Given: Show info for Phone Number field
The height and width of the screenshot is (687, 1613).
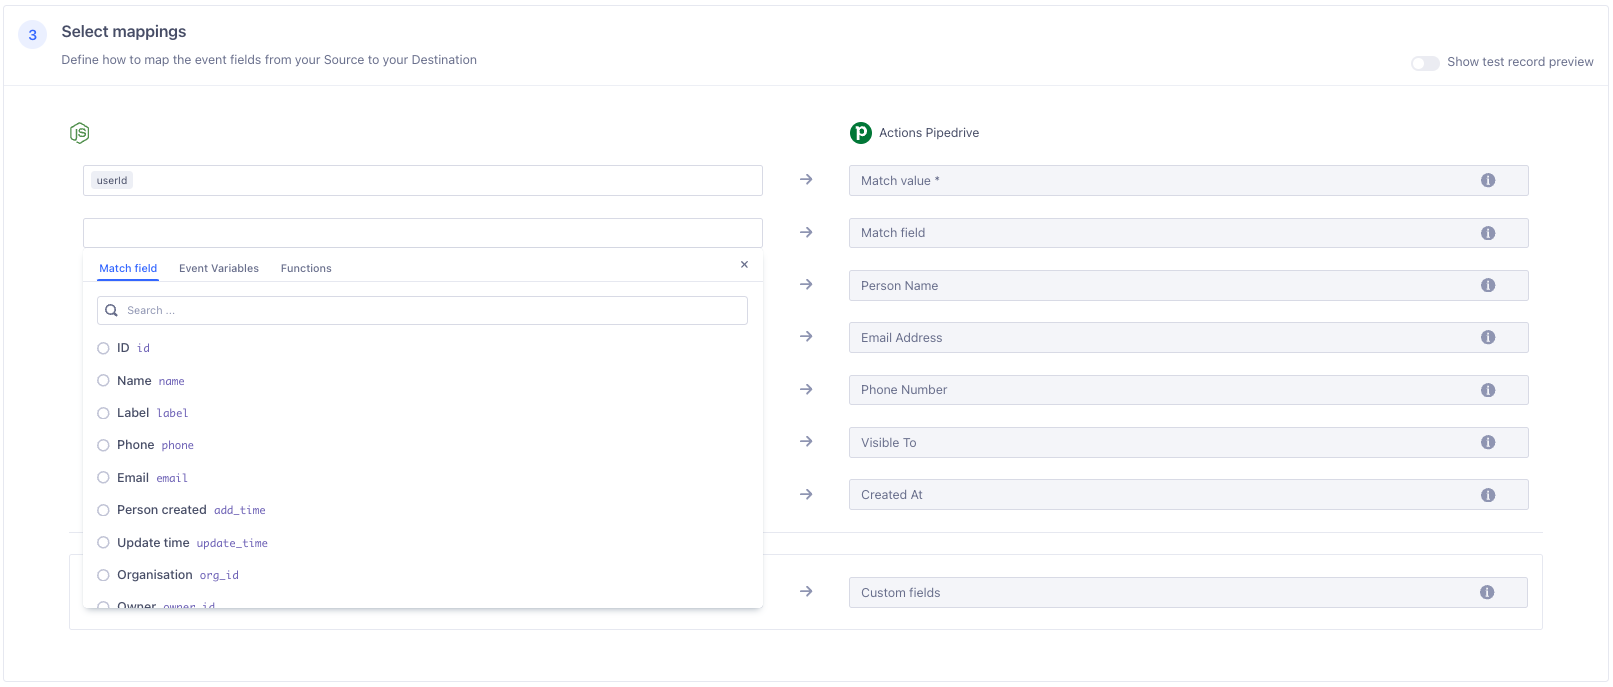Looking at the screenshot, I should (x=1488, y=390).
